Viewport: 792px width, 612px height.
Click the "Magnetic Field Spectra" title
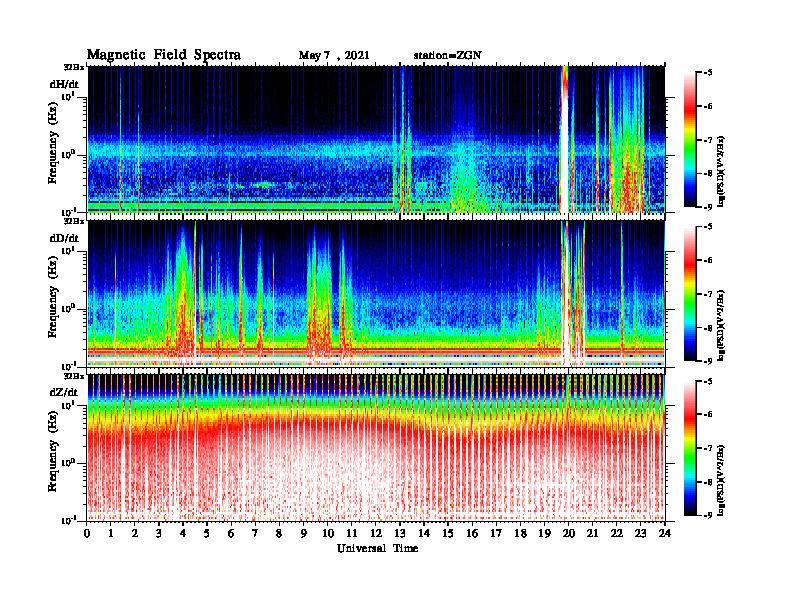(164, 55)
